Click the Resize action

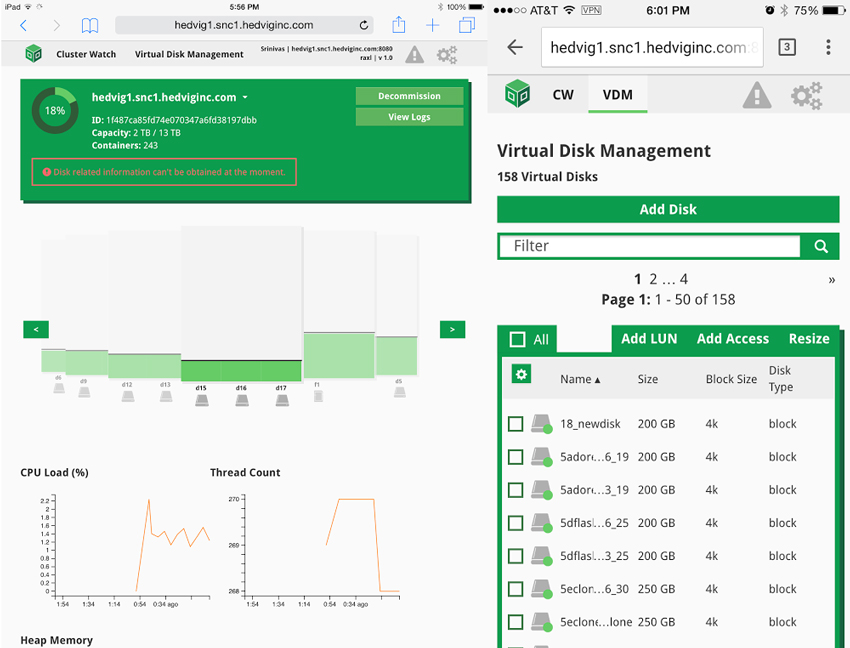click(809, 339)
